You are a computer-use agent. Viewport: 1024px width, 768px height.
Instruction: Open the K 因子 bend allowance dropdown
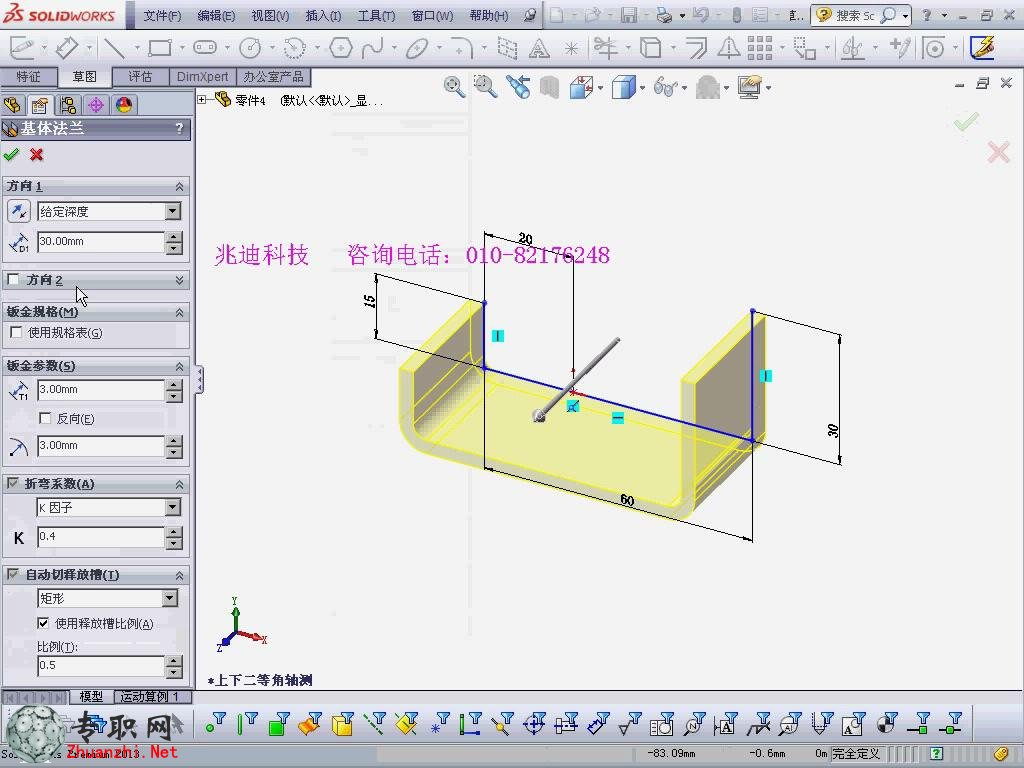172,507
